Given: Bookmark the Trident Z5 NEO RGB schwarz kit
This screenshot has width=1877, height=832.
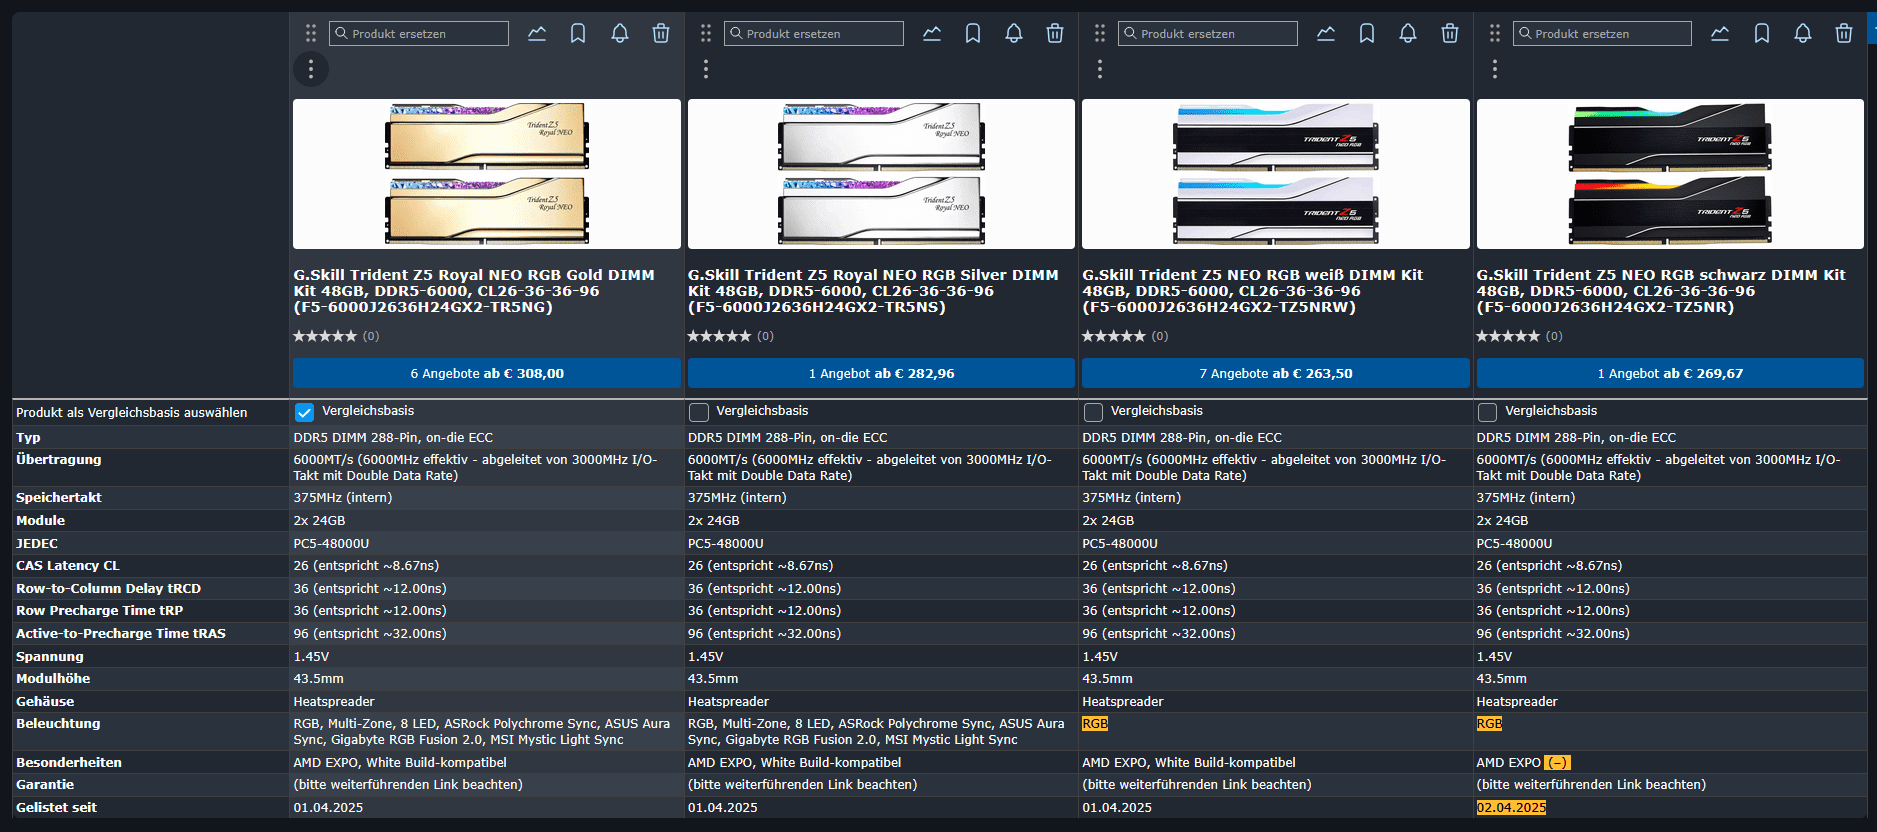Looking at the screenshot, I should (1762, 33).
